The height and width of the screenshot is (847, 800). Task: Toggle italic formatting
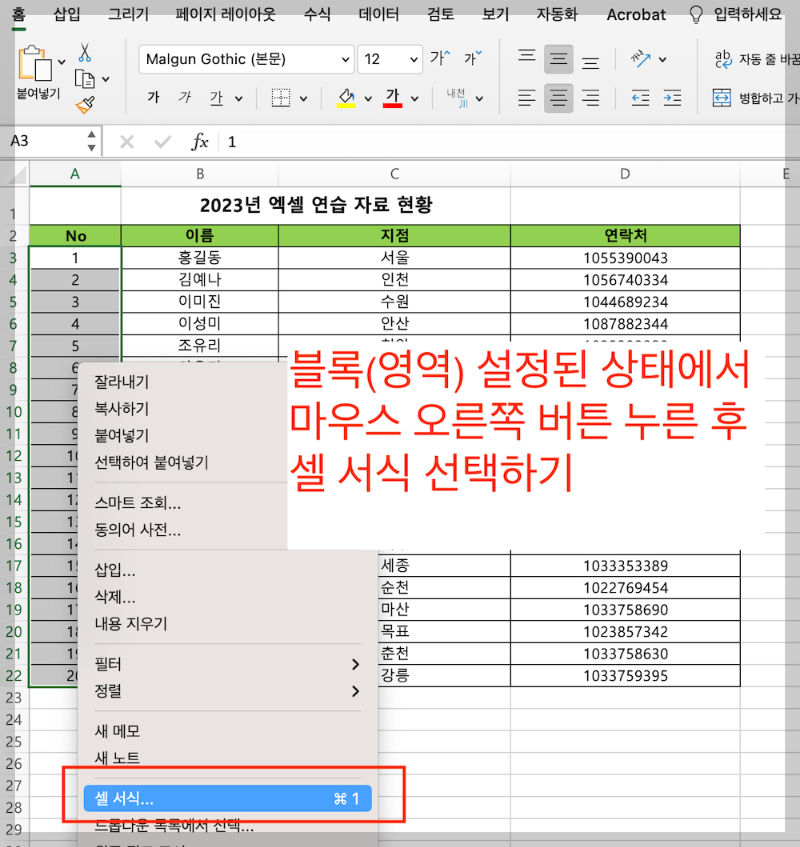pos(184,98)
